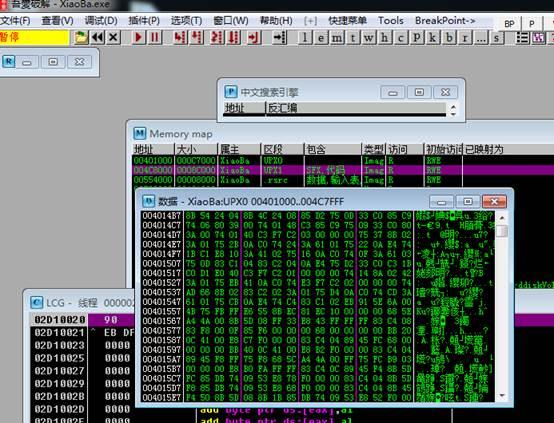Screen dimensions: 554x423
Task: Click the purple appearance options icon
Action: [538, 37]
